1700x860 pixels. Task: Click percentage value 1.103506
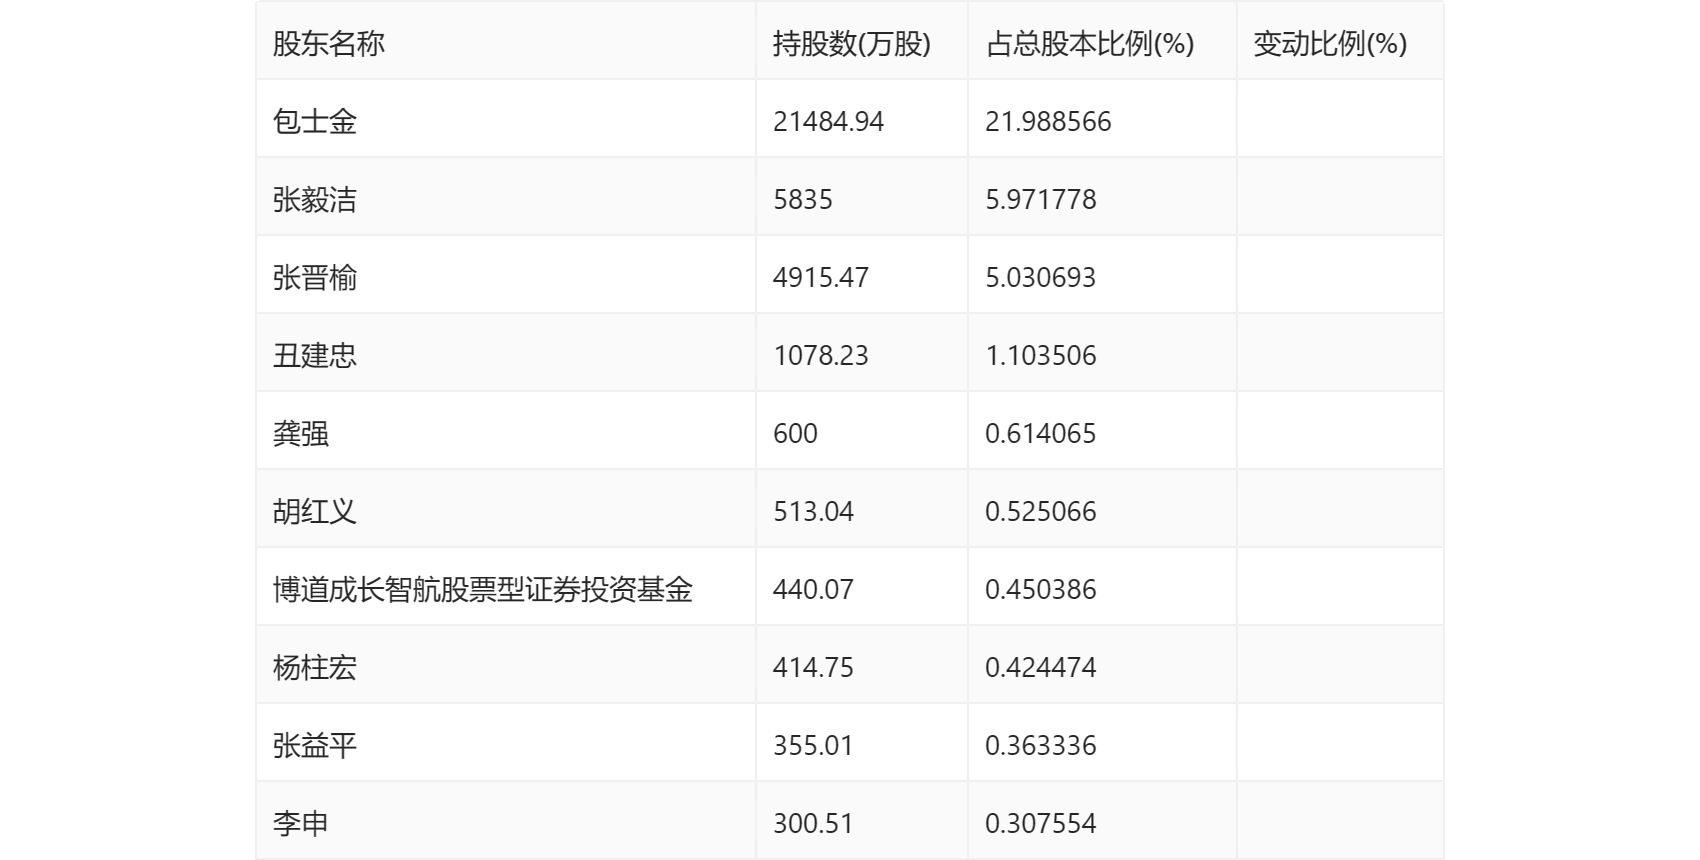coord(1041,355)
